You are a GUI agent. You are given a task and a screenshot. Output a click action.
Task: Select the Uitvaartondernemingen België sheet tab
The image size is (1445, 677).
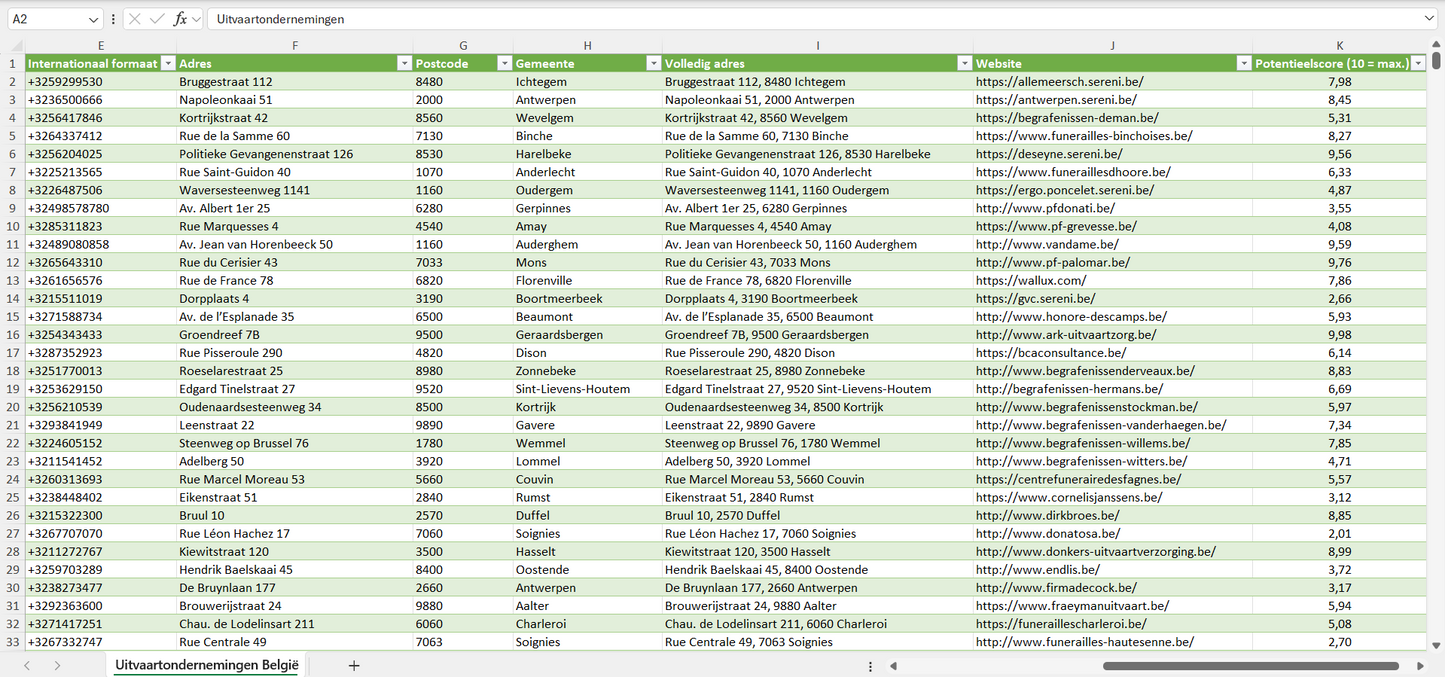[206, 665]
